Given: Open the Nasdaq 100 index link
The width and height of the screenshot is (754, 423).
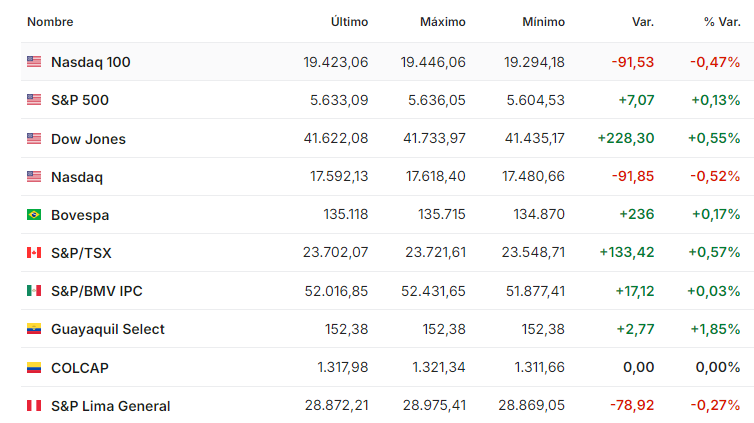Looking at the screenshot, I should (91, 62).
